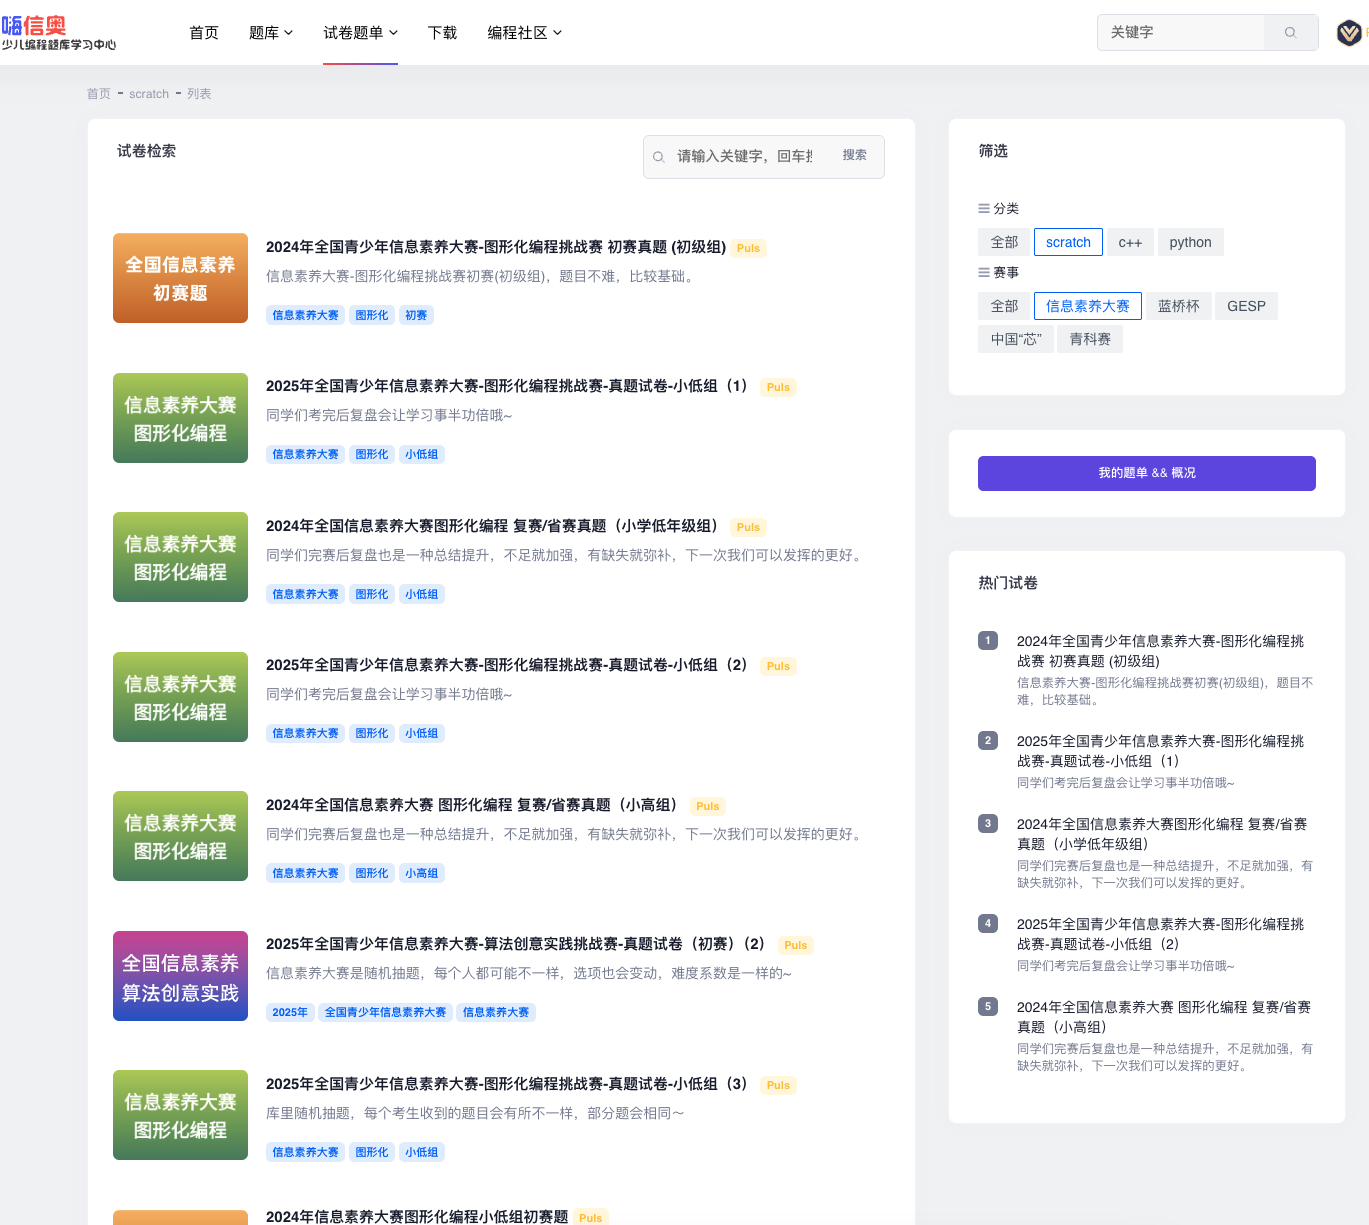This screenshot has height=1225, width=1369.
Task: Open the 首页 menu item
Action: (x=204, y=33)
